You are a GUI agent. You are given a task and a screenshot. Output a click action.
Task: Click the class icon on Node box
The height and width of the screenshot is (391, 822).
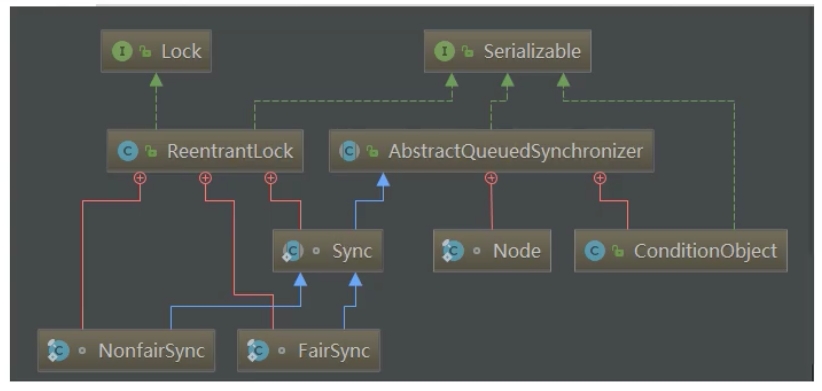pos(452,251)
